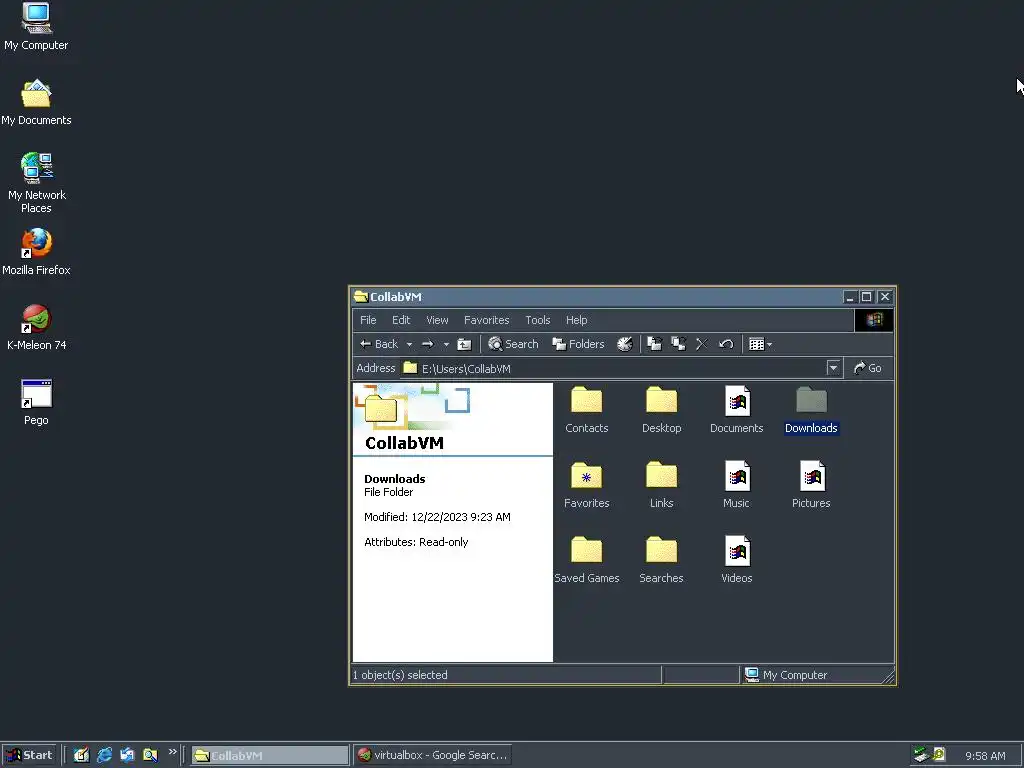Launch Outlook Express from Quick Launch
Viewport: 1024px width, 768px height.
click(127, 756)
